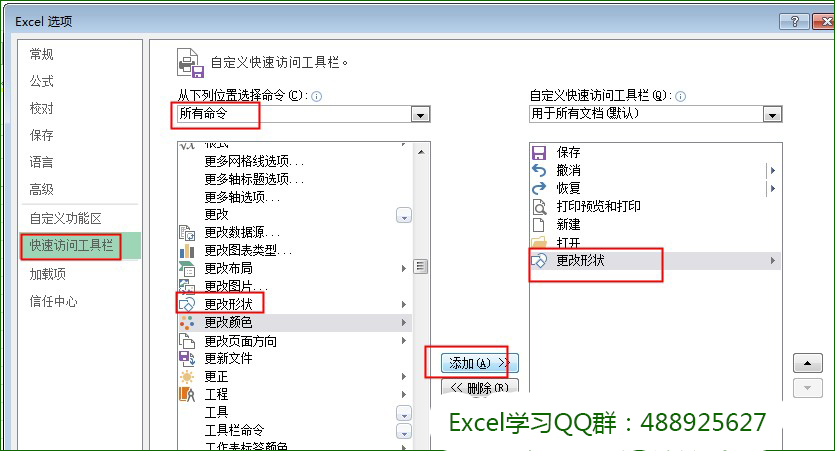The height and width of the screenshot is (451, 835).
Task: Click the 更改形状 icon in left command list
Action: coord(187,305)
